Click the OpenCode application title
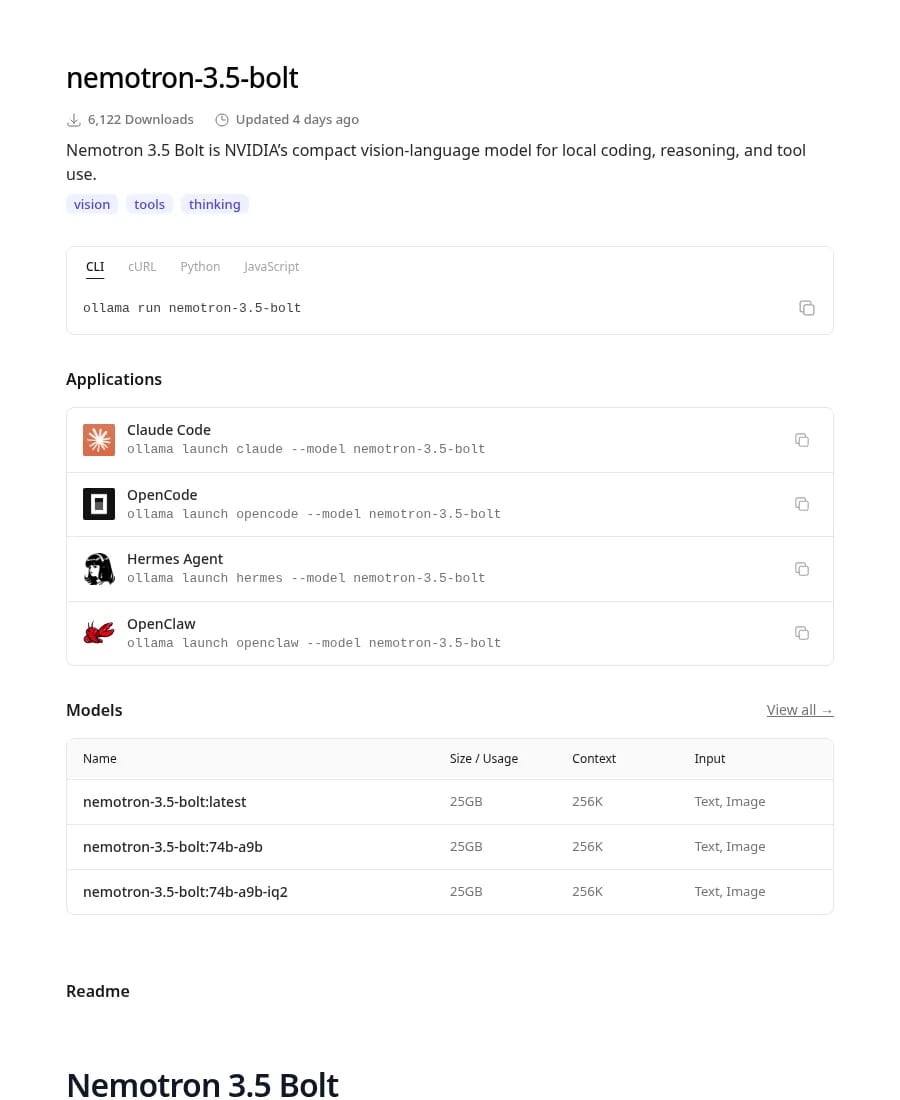Screen dimensions: 900x1100 [162, 495]
